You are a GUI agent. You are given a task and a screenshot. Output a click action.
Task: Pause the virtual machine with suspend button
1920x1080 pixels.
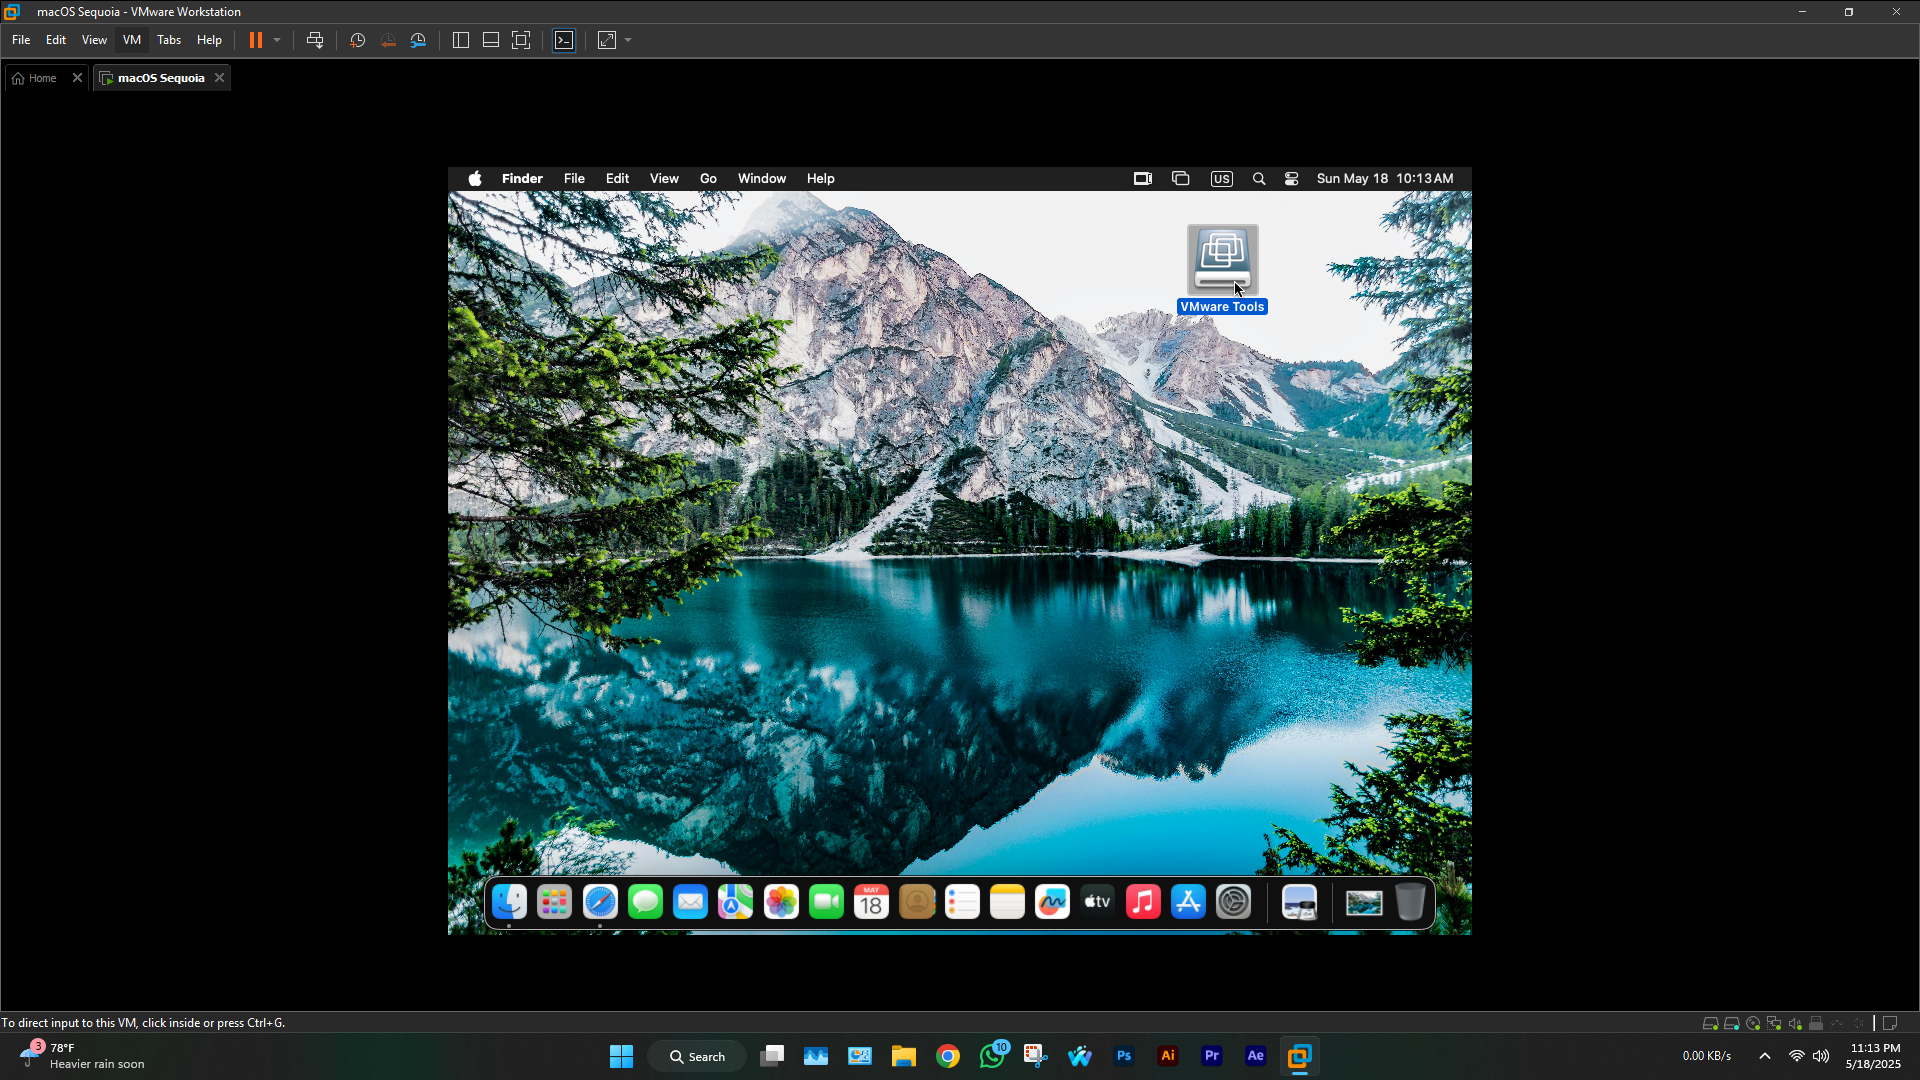(256, 40)
